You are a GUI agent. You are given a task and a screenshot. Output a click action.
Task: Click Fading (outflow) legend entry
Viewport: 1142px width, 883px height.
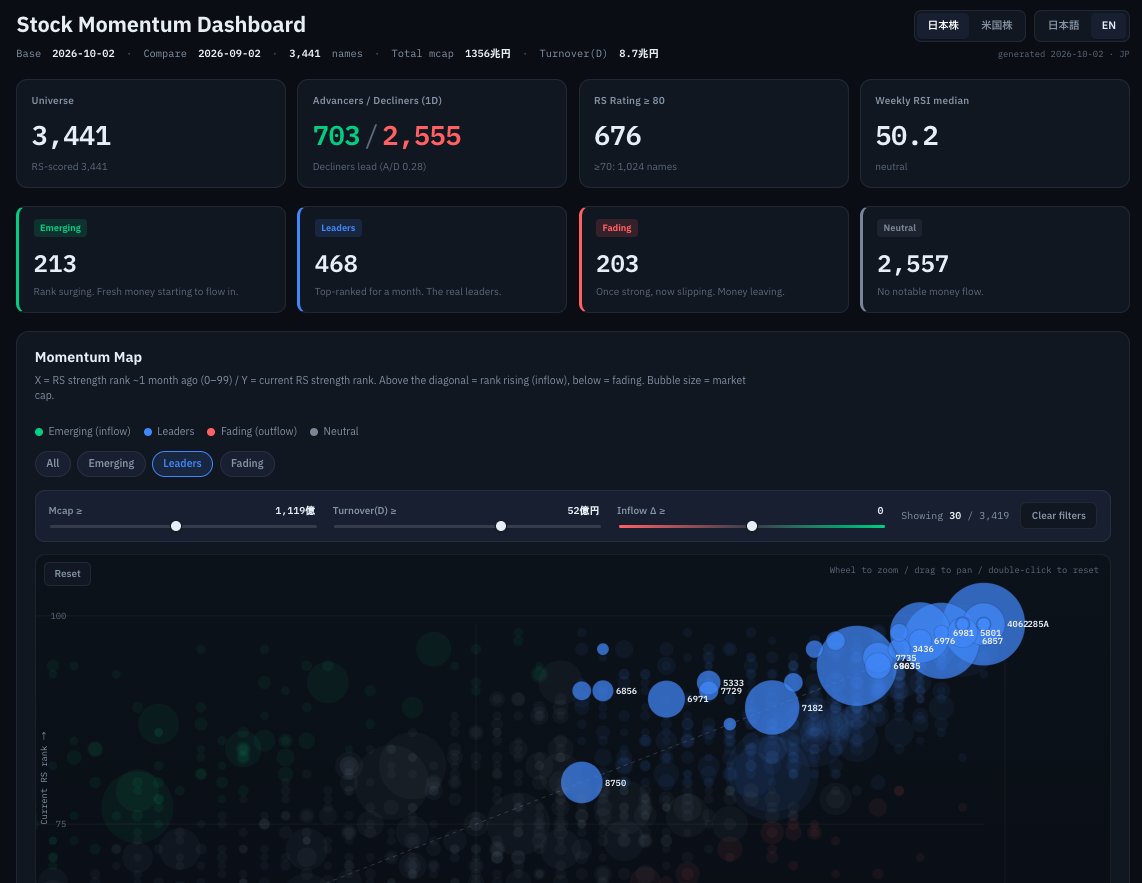[252, 431]
